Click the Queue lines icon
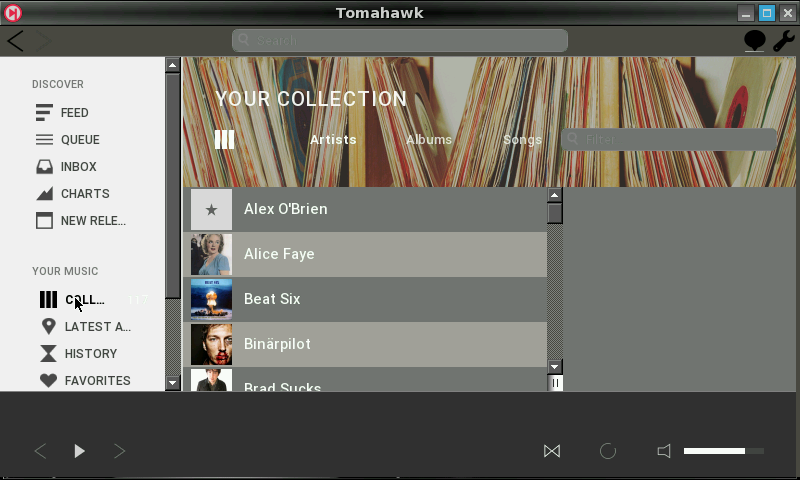This screenshot has height=480, width=800. click(44, 140)
